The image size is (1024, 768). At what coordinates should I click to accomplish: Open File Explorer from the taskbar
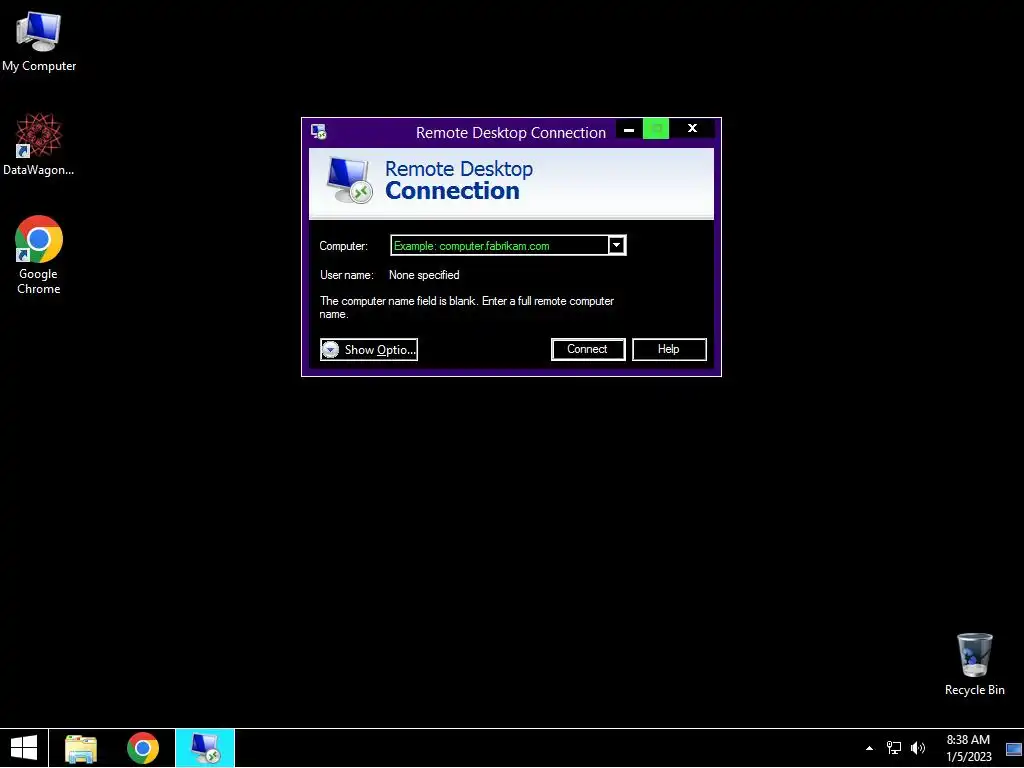tap(81, 748)
